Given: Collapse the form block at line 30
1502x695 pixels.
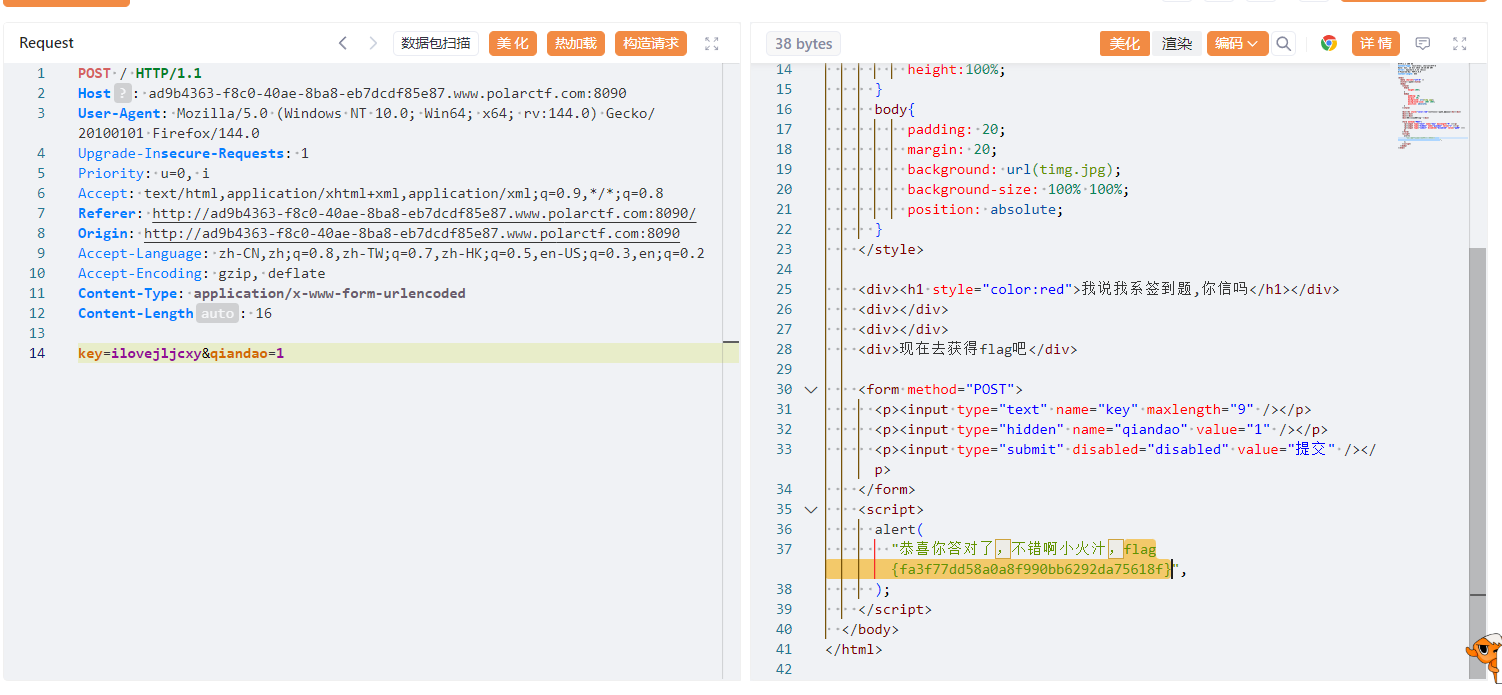Looking at the screenshot, I should (811, 389).
